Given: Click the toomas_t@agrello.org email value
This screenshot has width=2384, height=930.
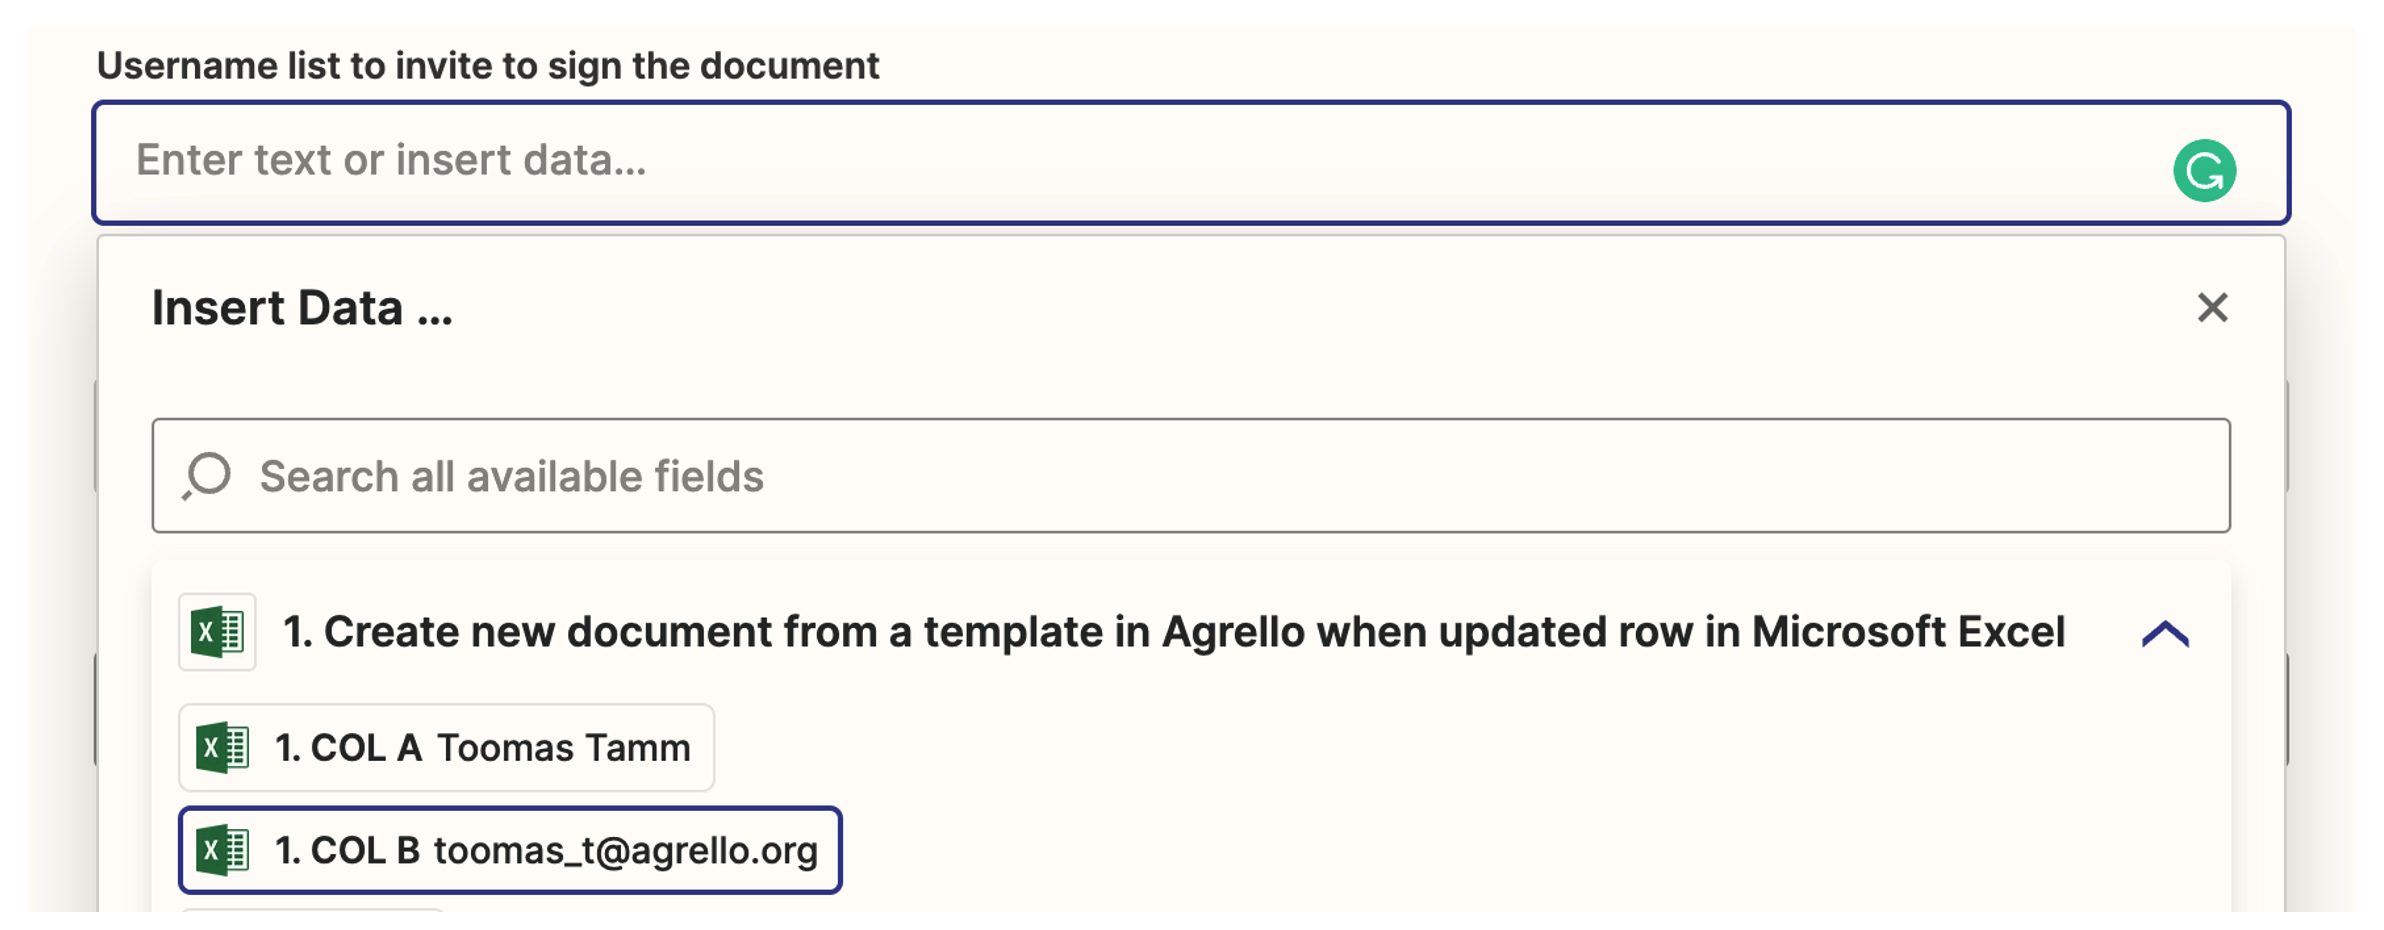Looking at the screenshot, I should coord(625,850).
